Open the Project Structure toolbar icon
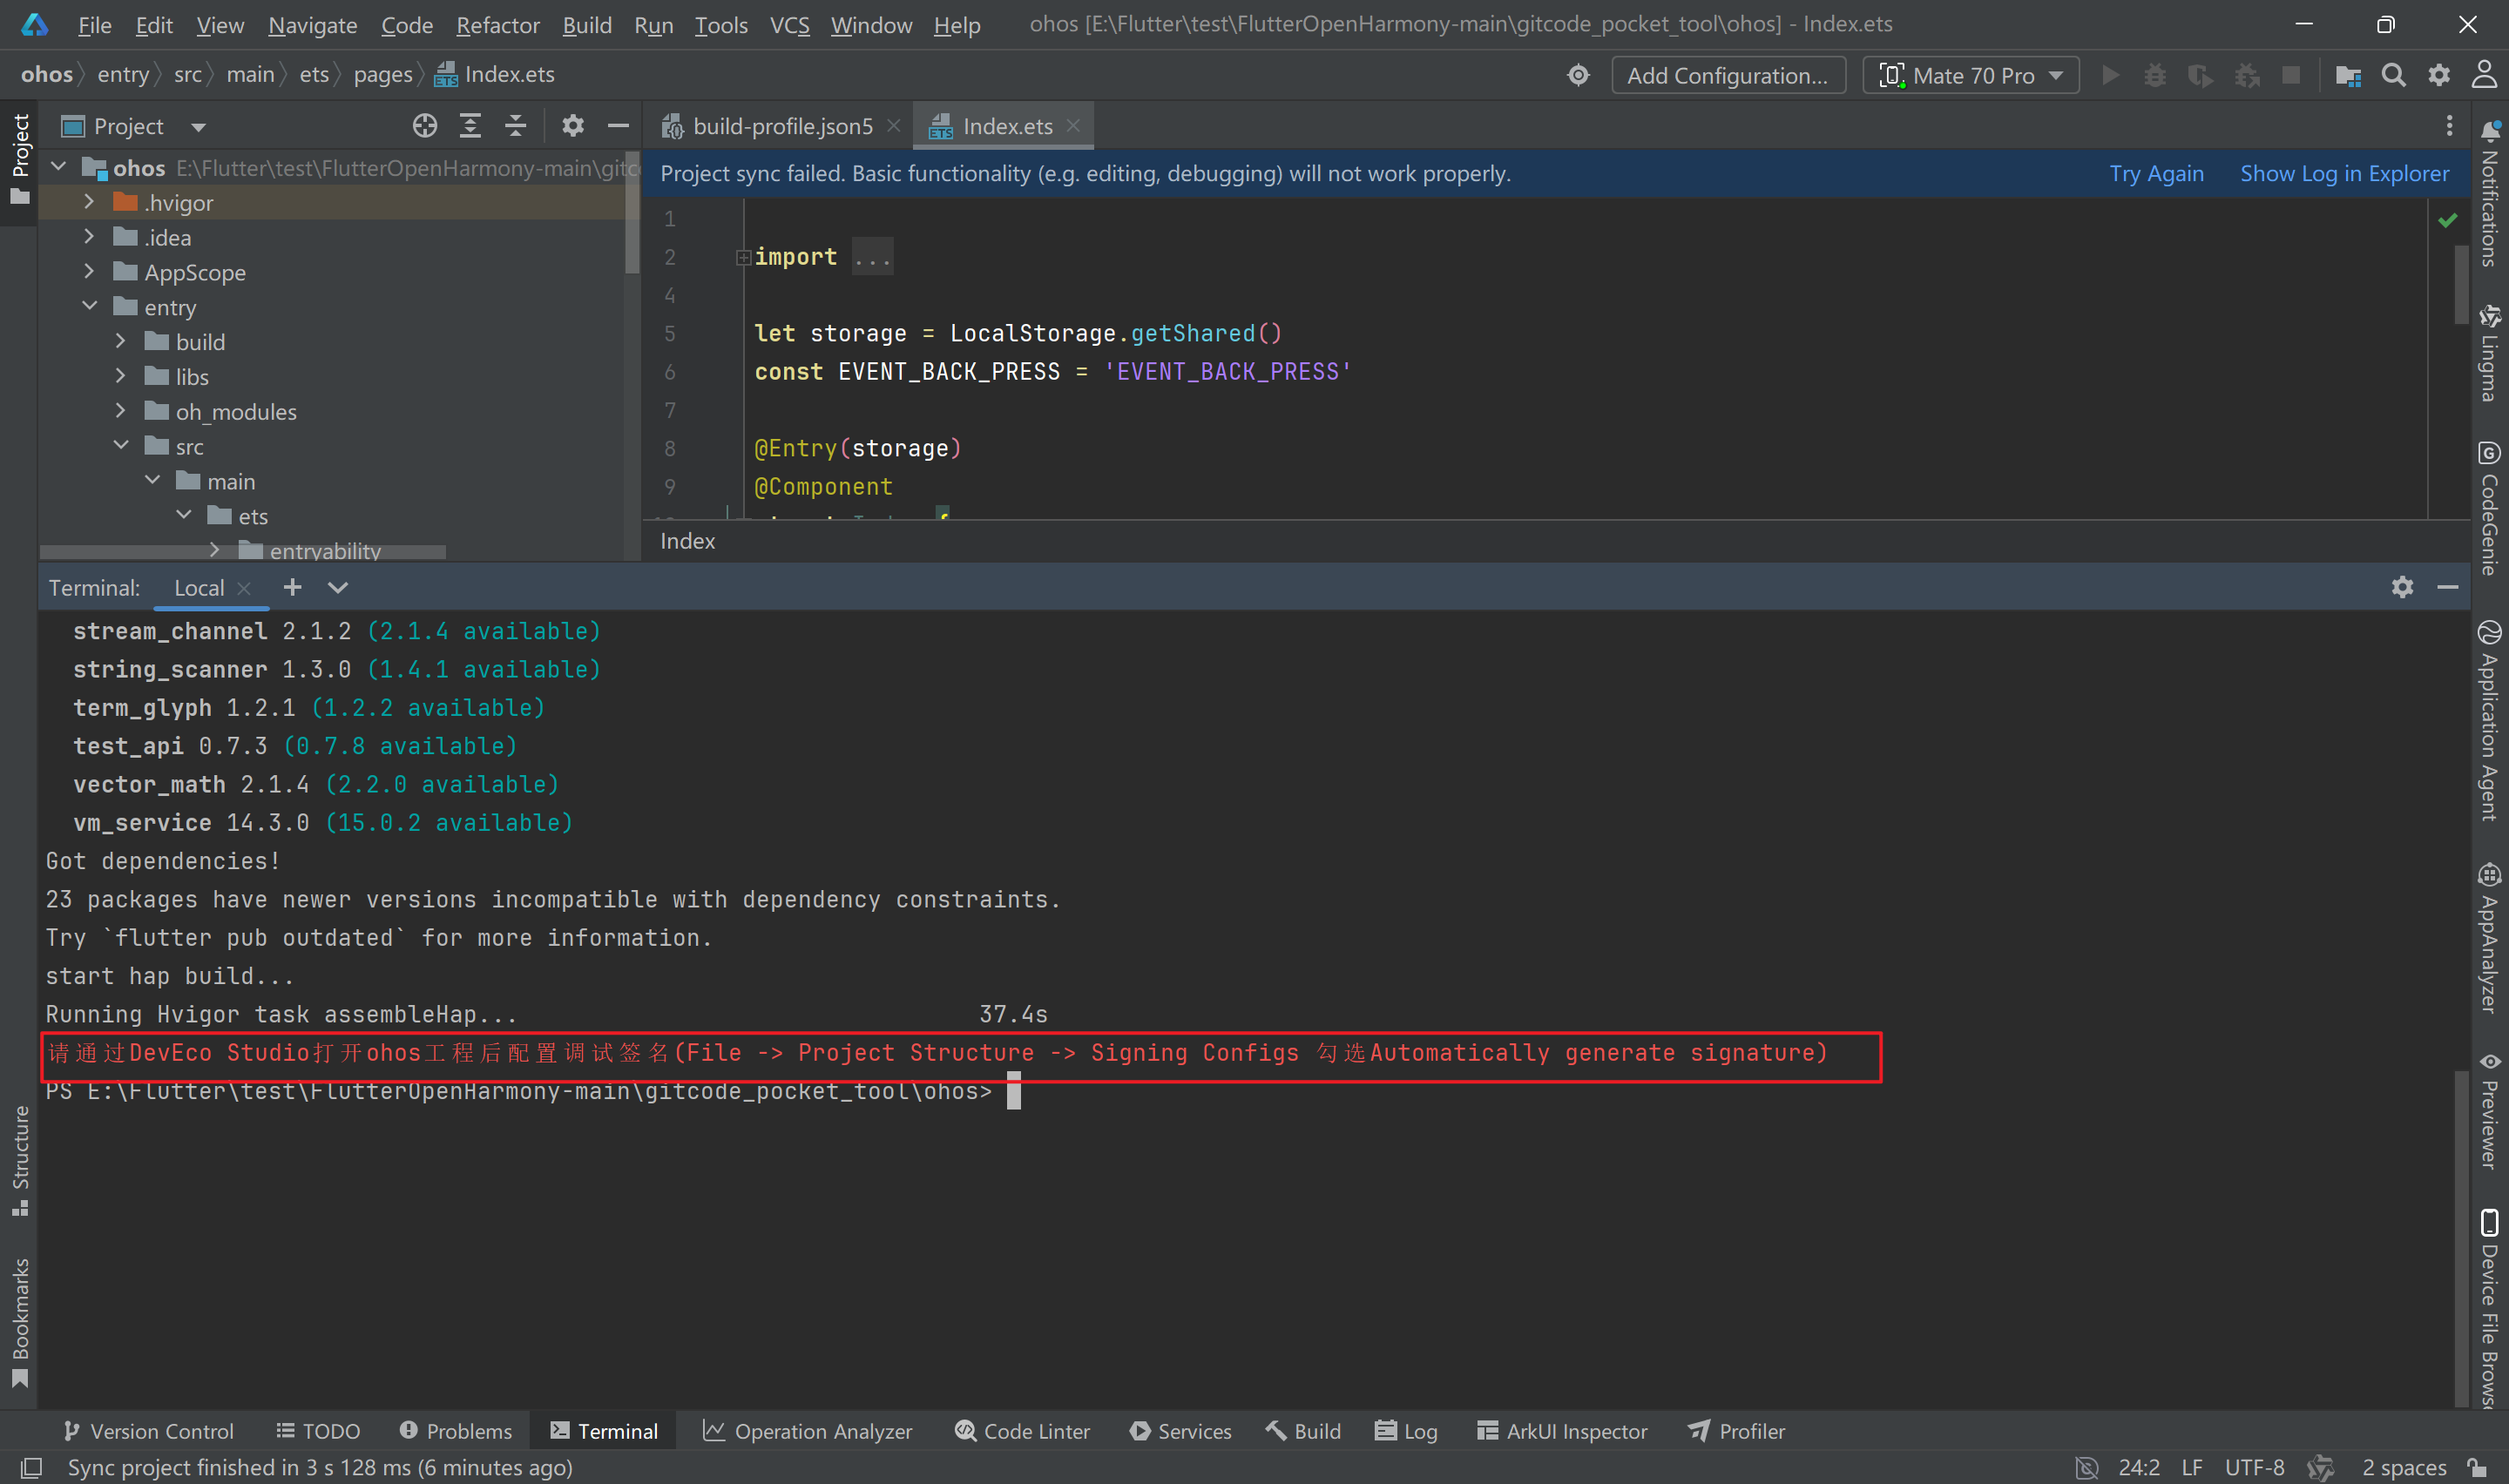The width and height of the screenshot is (2509, 1484). (2347, 76)
